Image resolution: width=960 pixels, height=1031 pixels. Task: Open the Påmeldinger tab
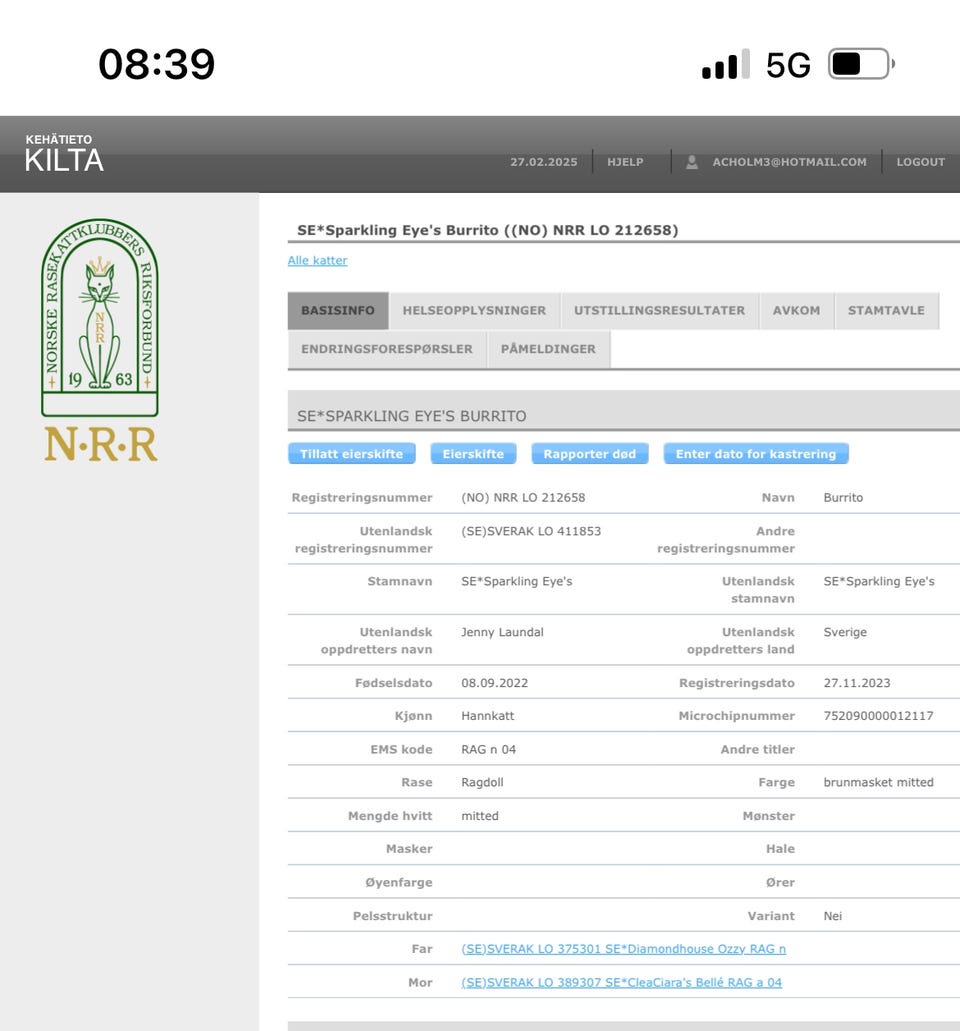tap(548, 349)
